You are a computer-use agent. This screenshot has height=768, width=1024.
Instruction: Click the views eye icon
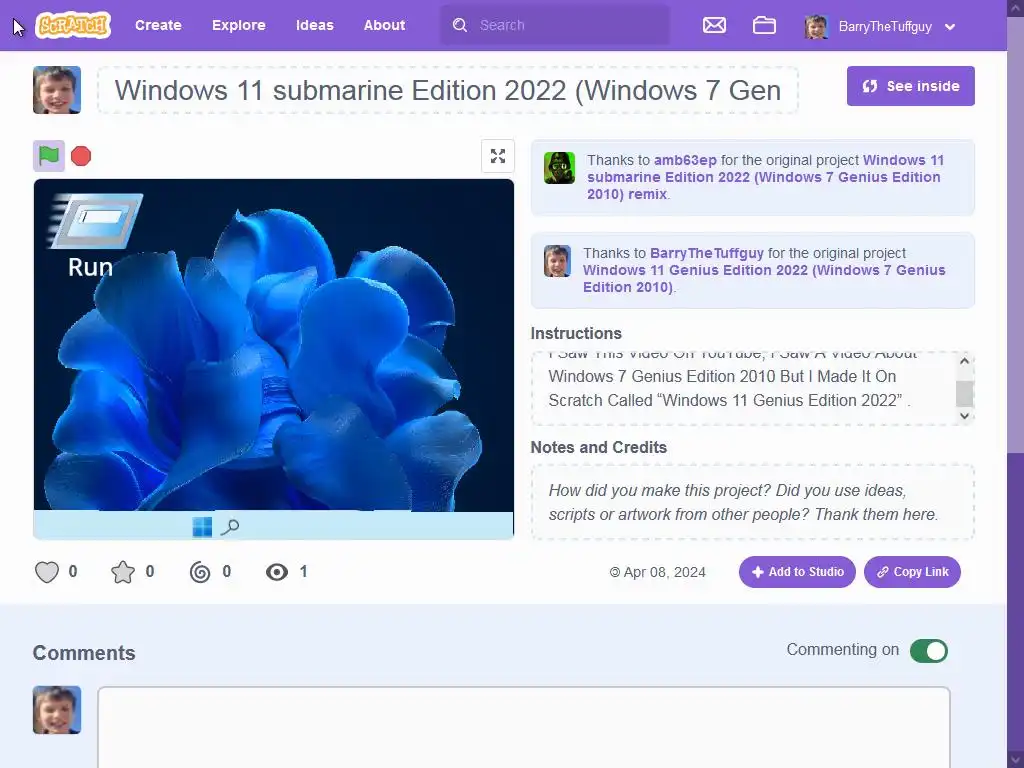277,572
